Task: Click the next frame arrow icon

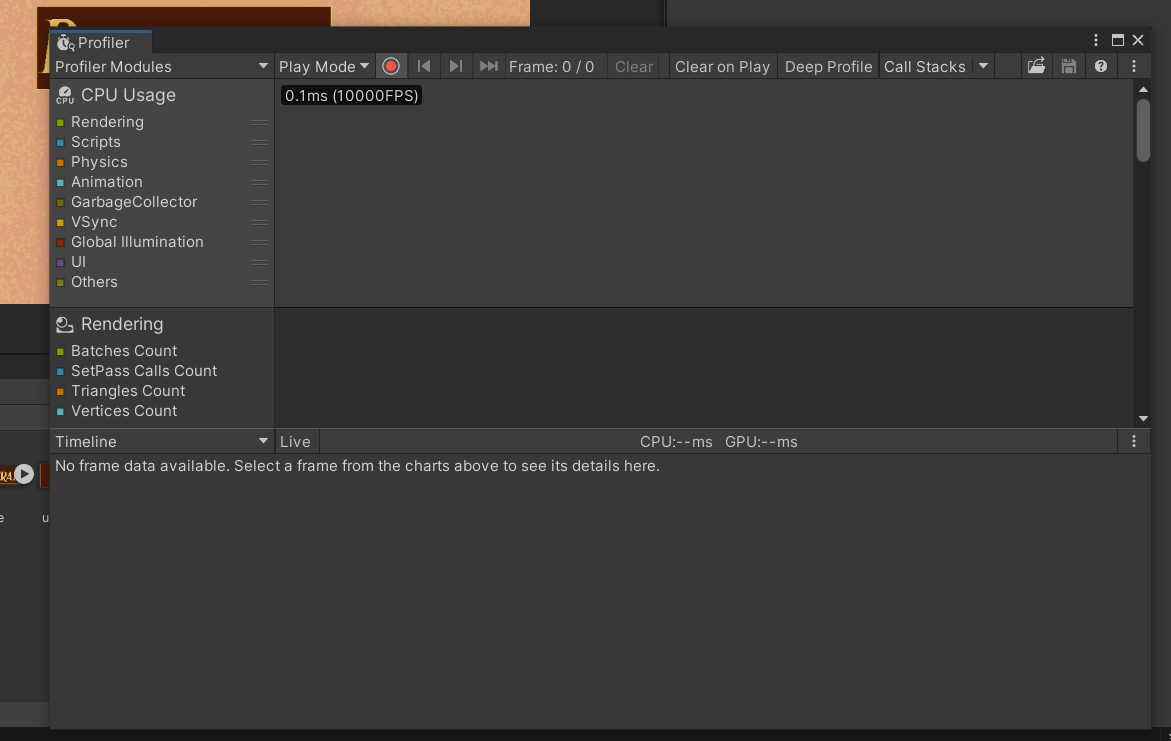Action: (x=456, y=65)
